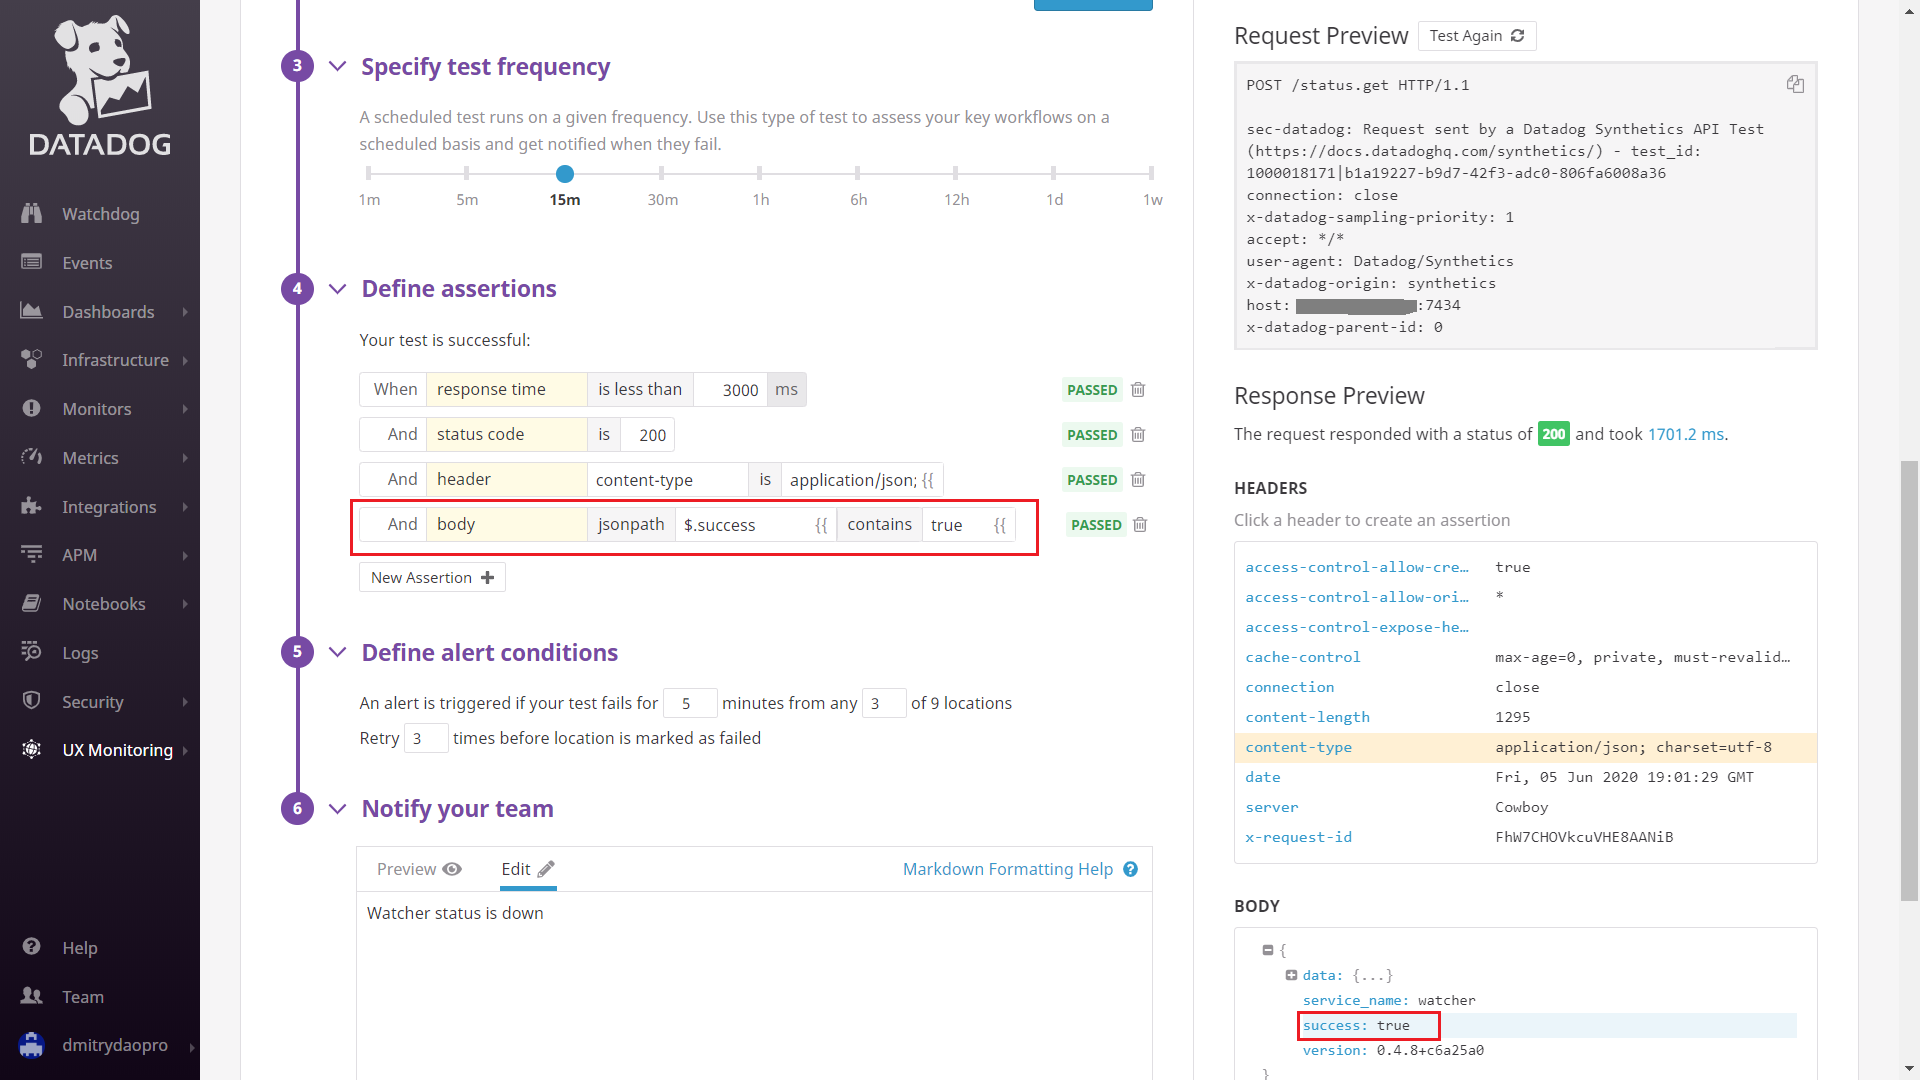Edit the locations count field
Screen dimensions: 1920x1080
(884, 703)
